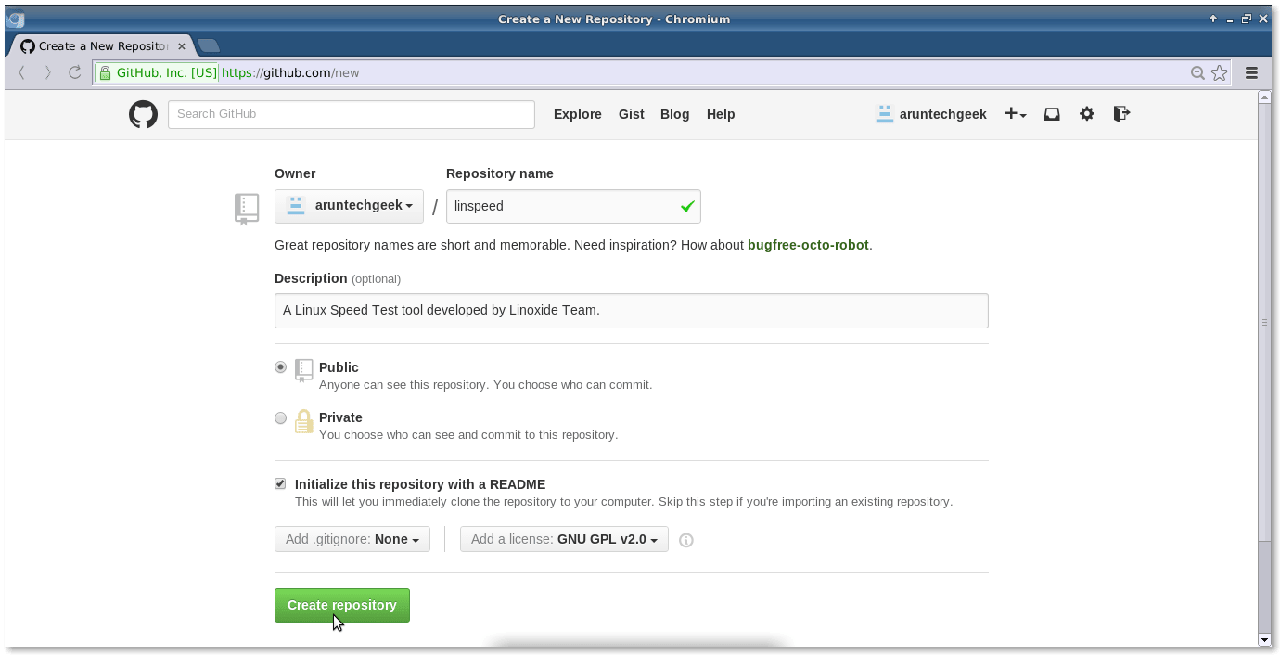
Task: Click the license info icon
Action: point(686,540)
